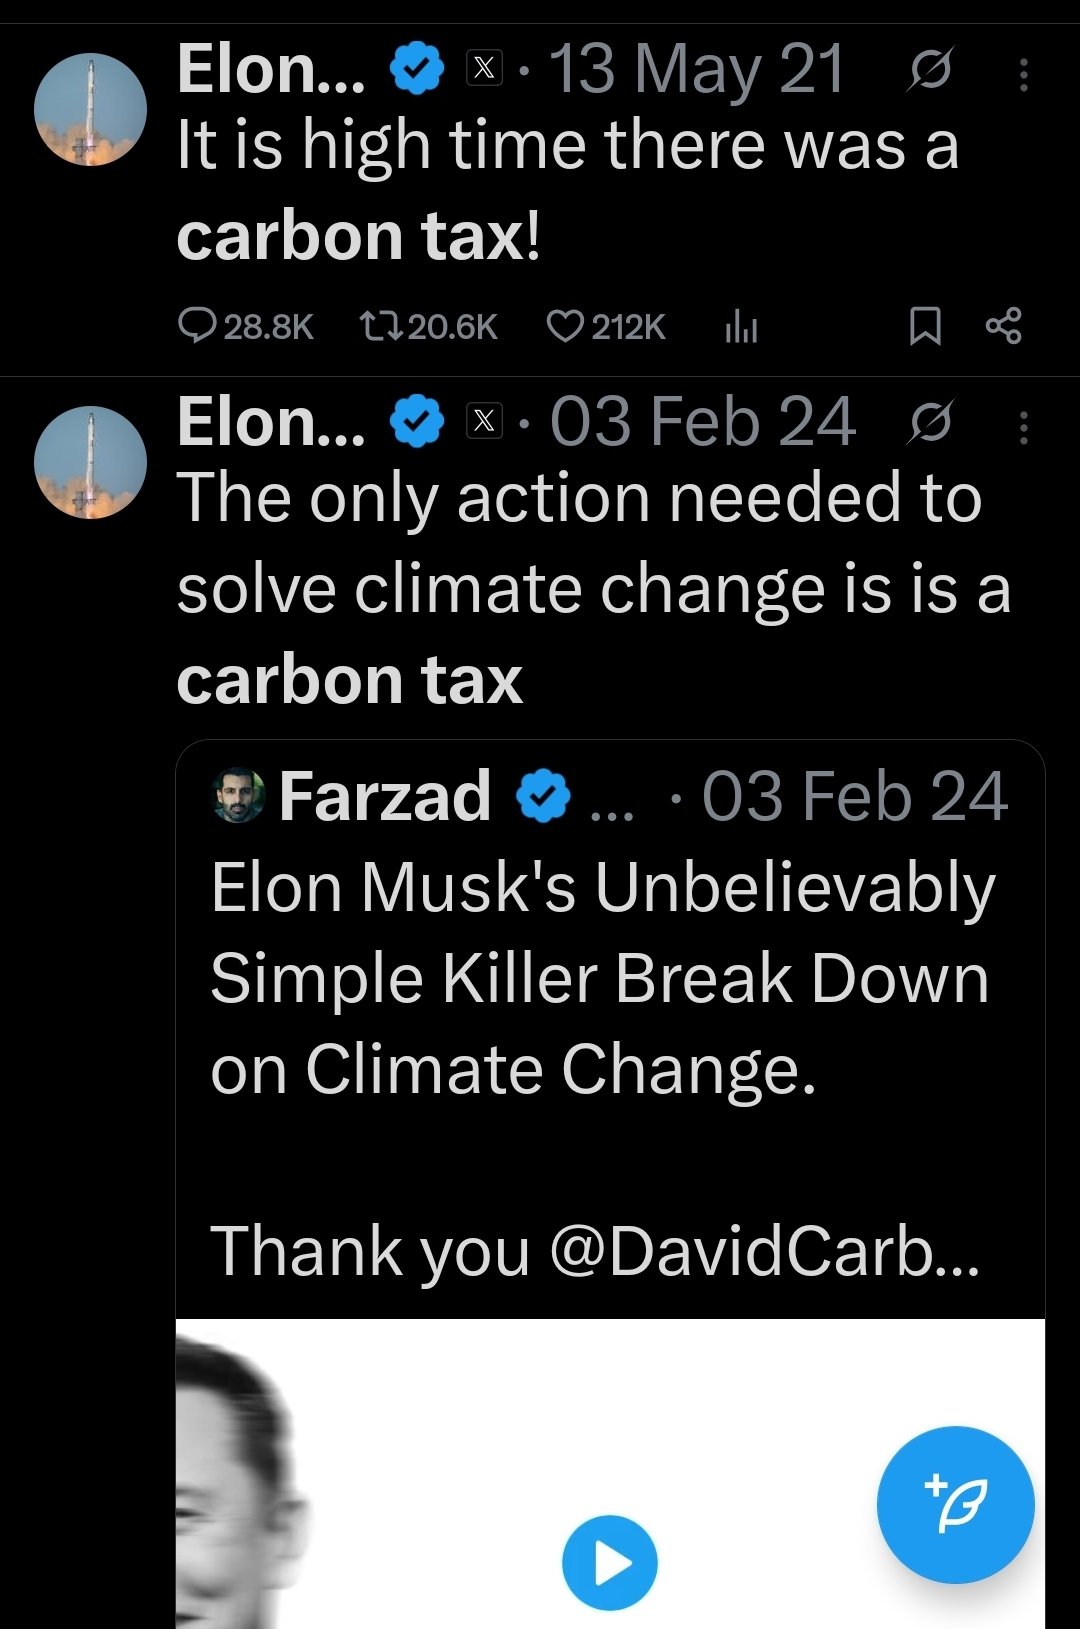Open more options for the 03 Feb 24 tweet
The image size is (1080, 1629).
(x=1023, y=427)
